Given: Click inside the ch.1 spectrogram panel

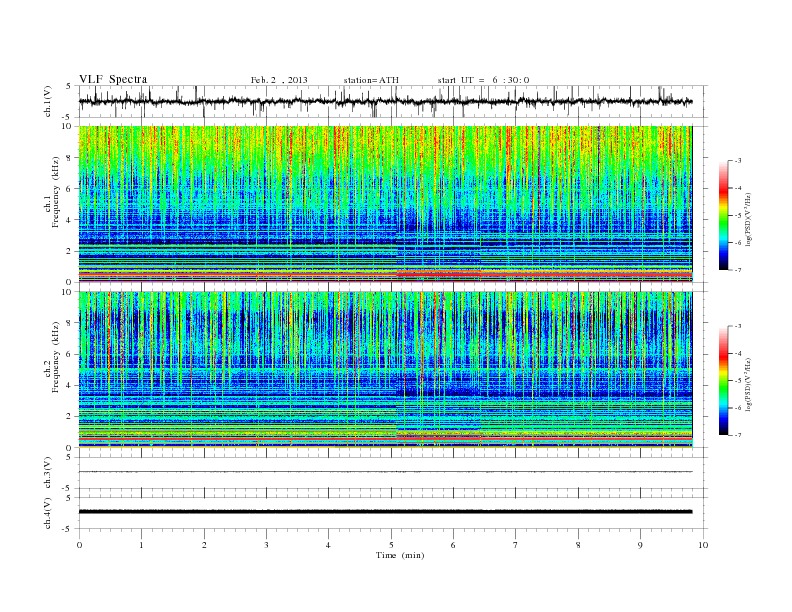Looking at the screenshot, I should click(385, 204).
